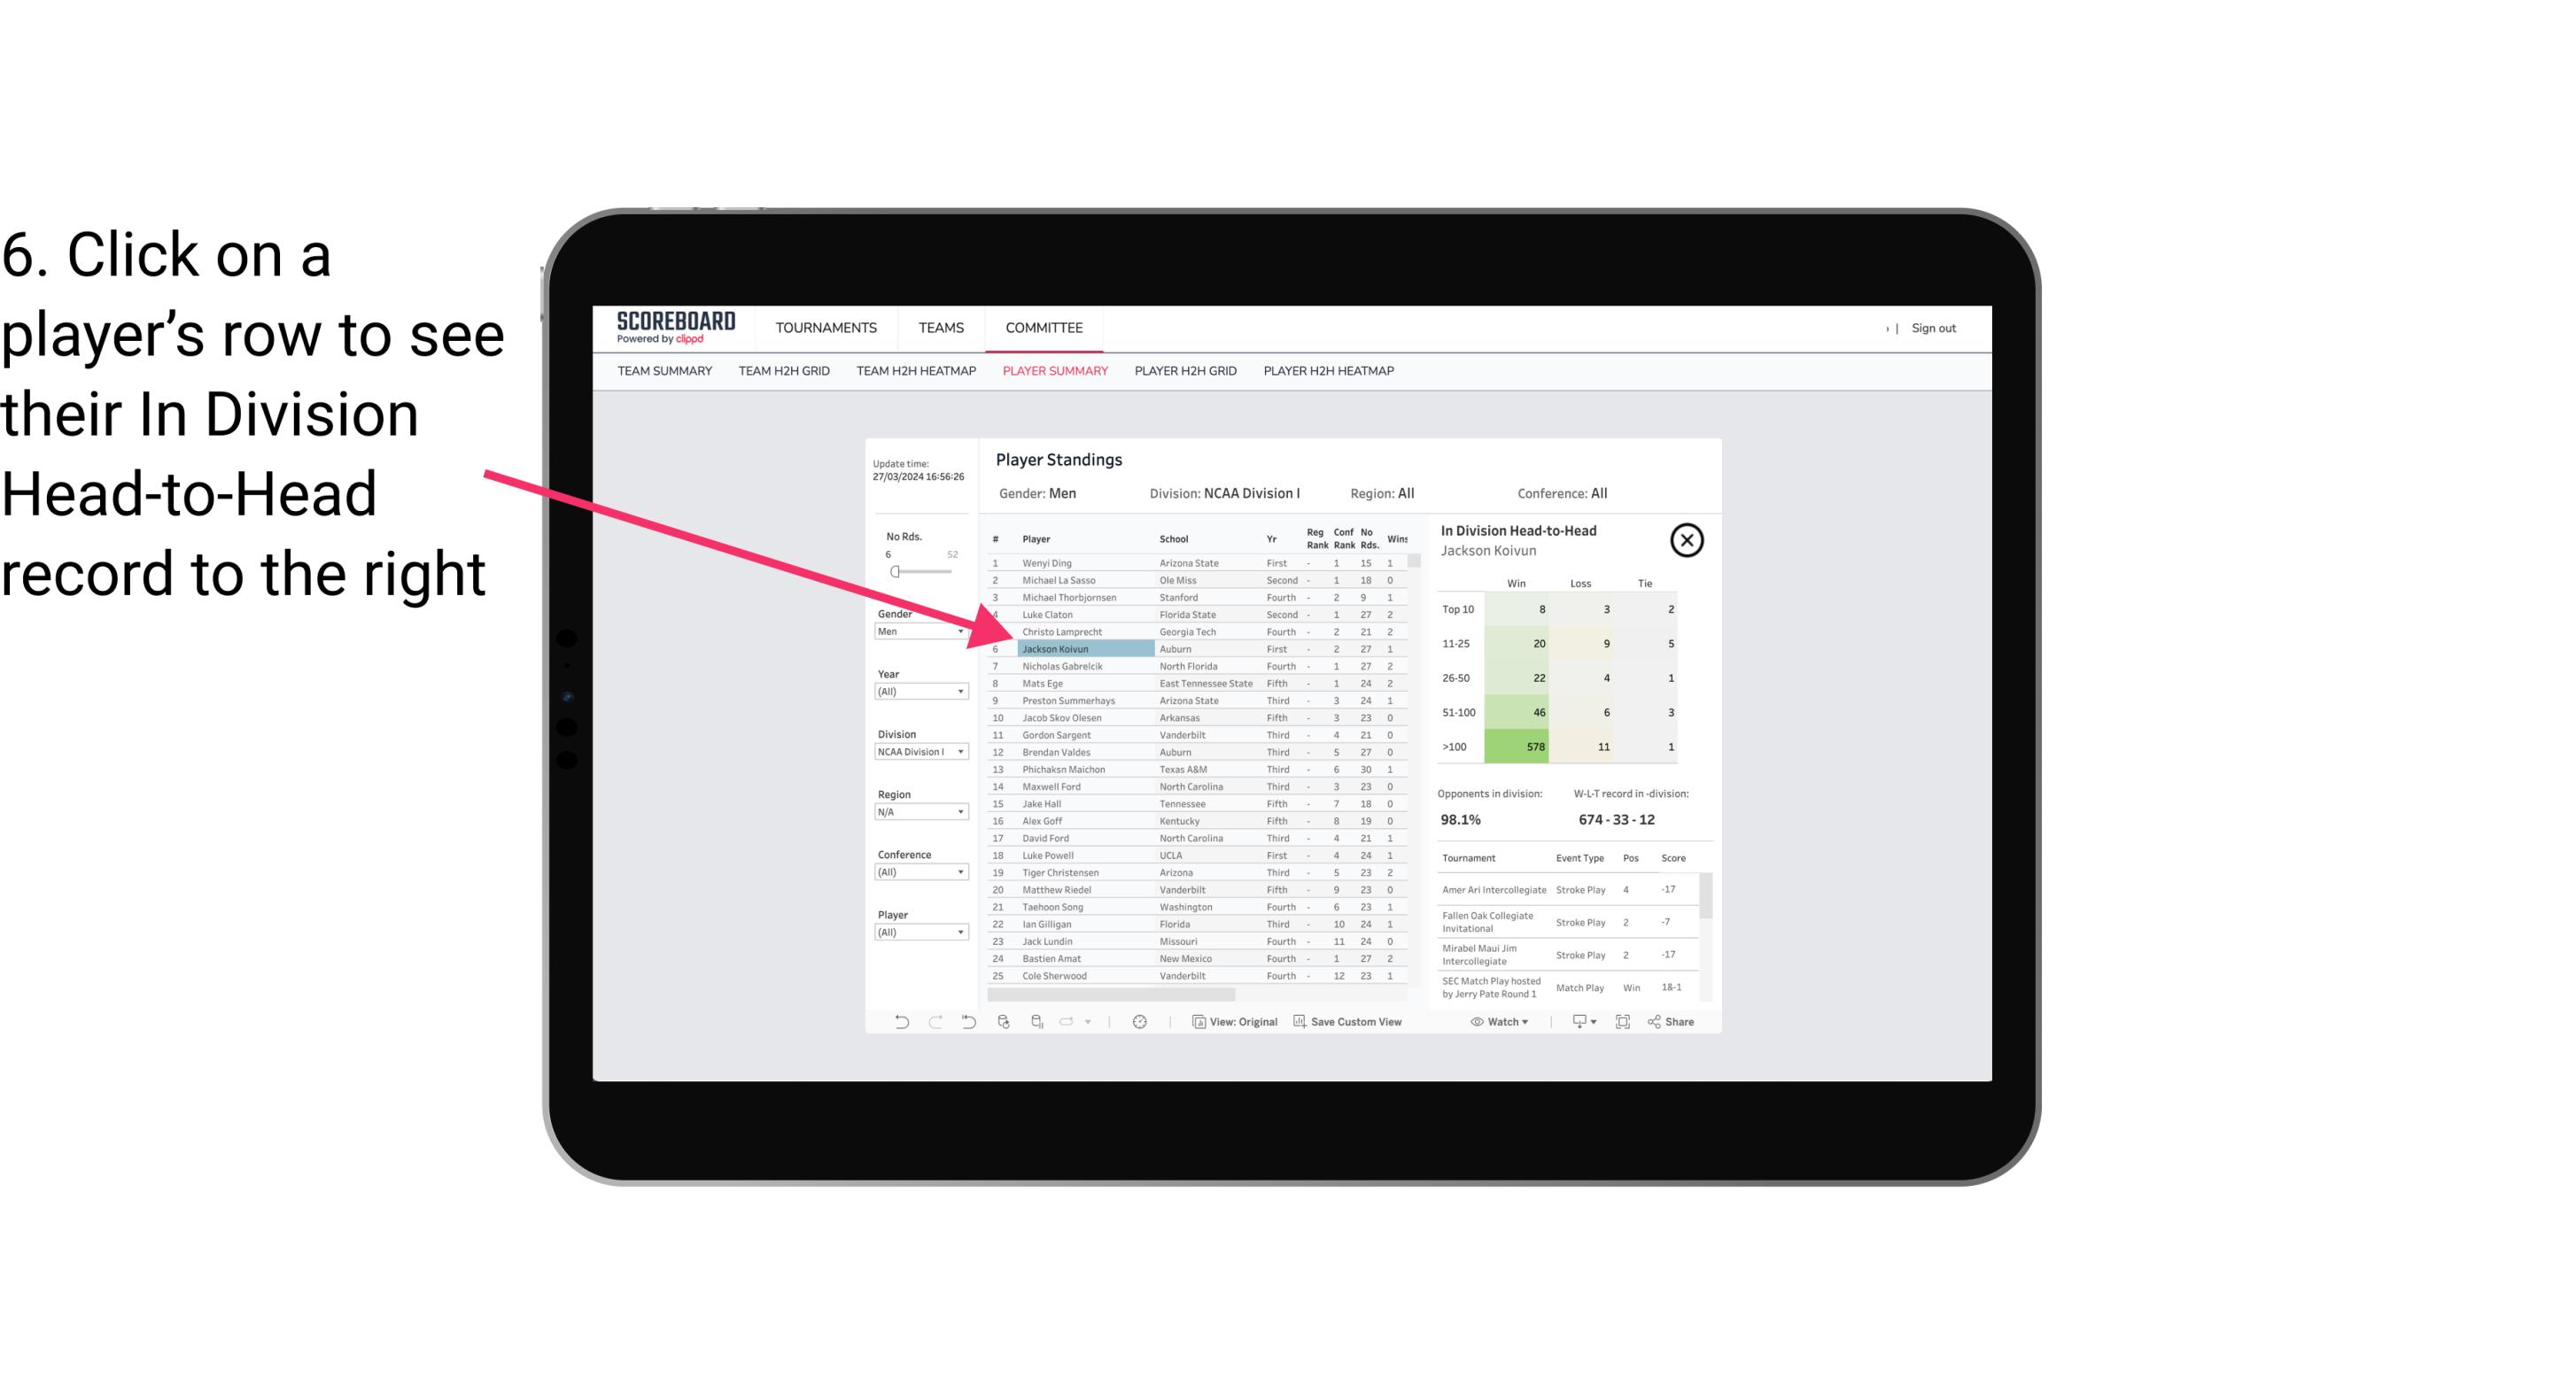Viewport: 2576px width, 1386px height.
Task: Click COMMITTEE in the navigation menu
Action: tap(1044, 328)
